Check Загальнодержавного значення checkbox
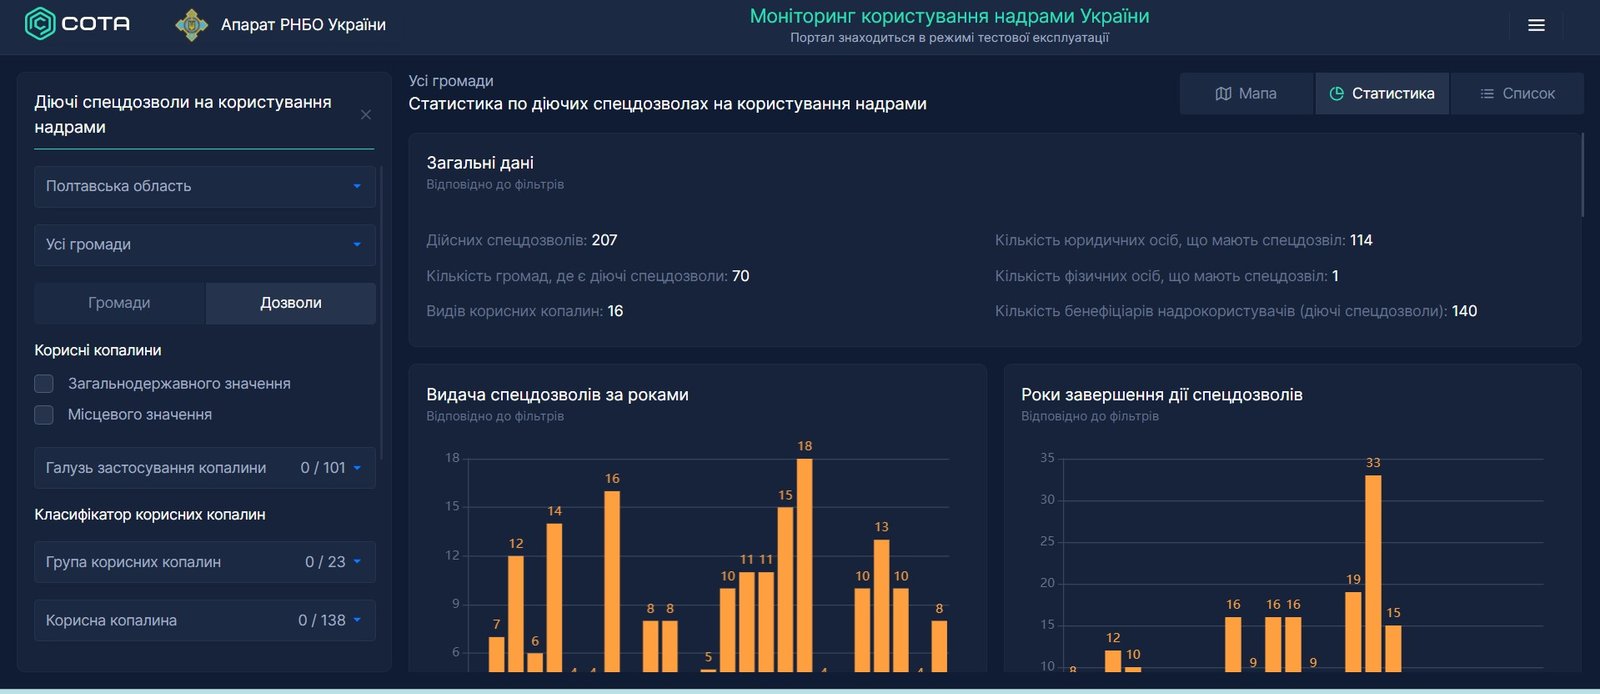 (x=44, y=384)
